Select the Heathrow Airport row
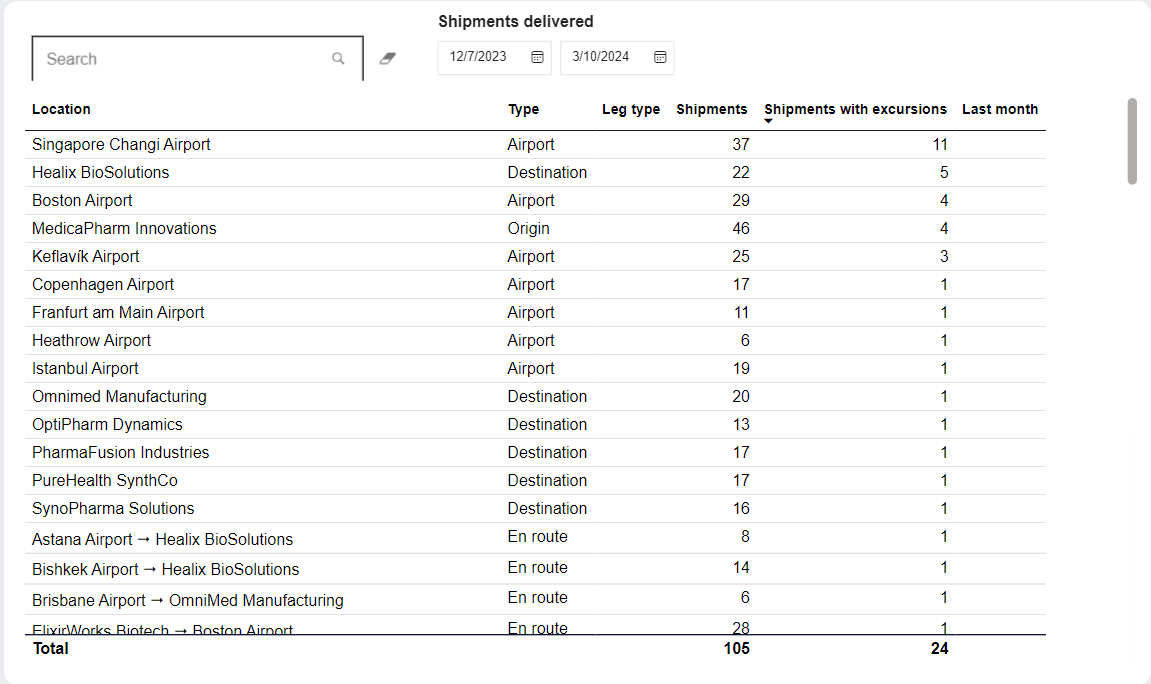1151x684 pixels. (x=535, y=341)
